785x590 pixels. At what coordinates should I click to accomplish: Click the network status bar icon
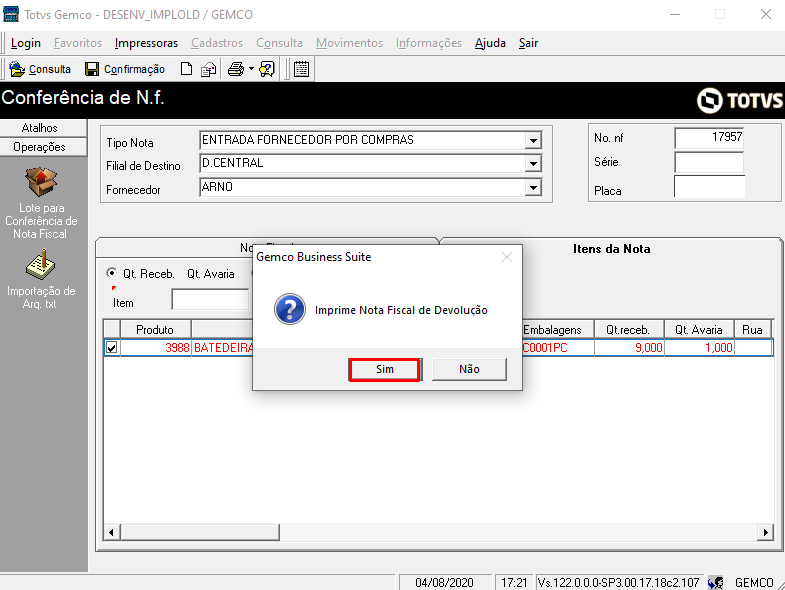pos(716,582)
